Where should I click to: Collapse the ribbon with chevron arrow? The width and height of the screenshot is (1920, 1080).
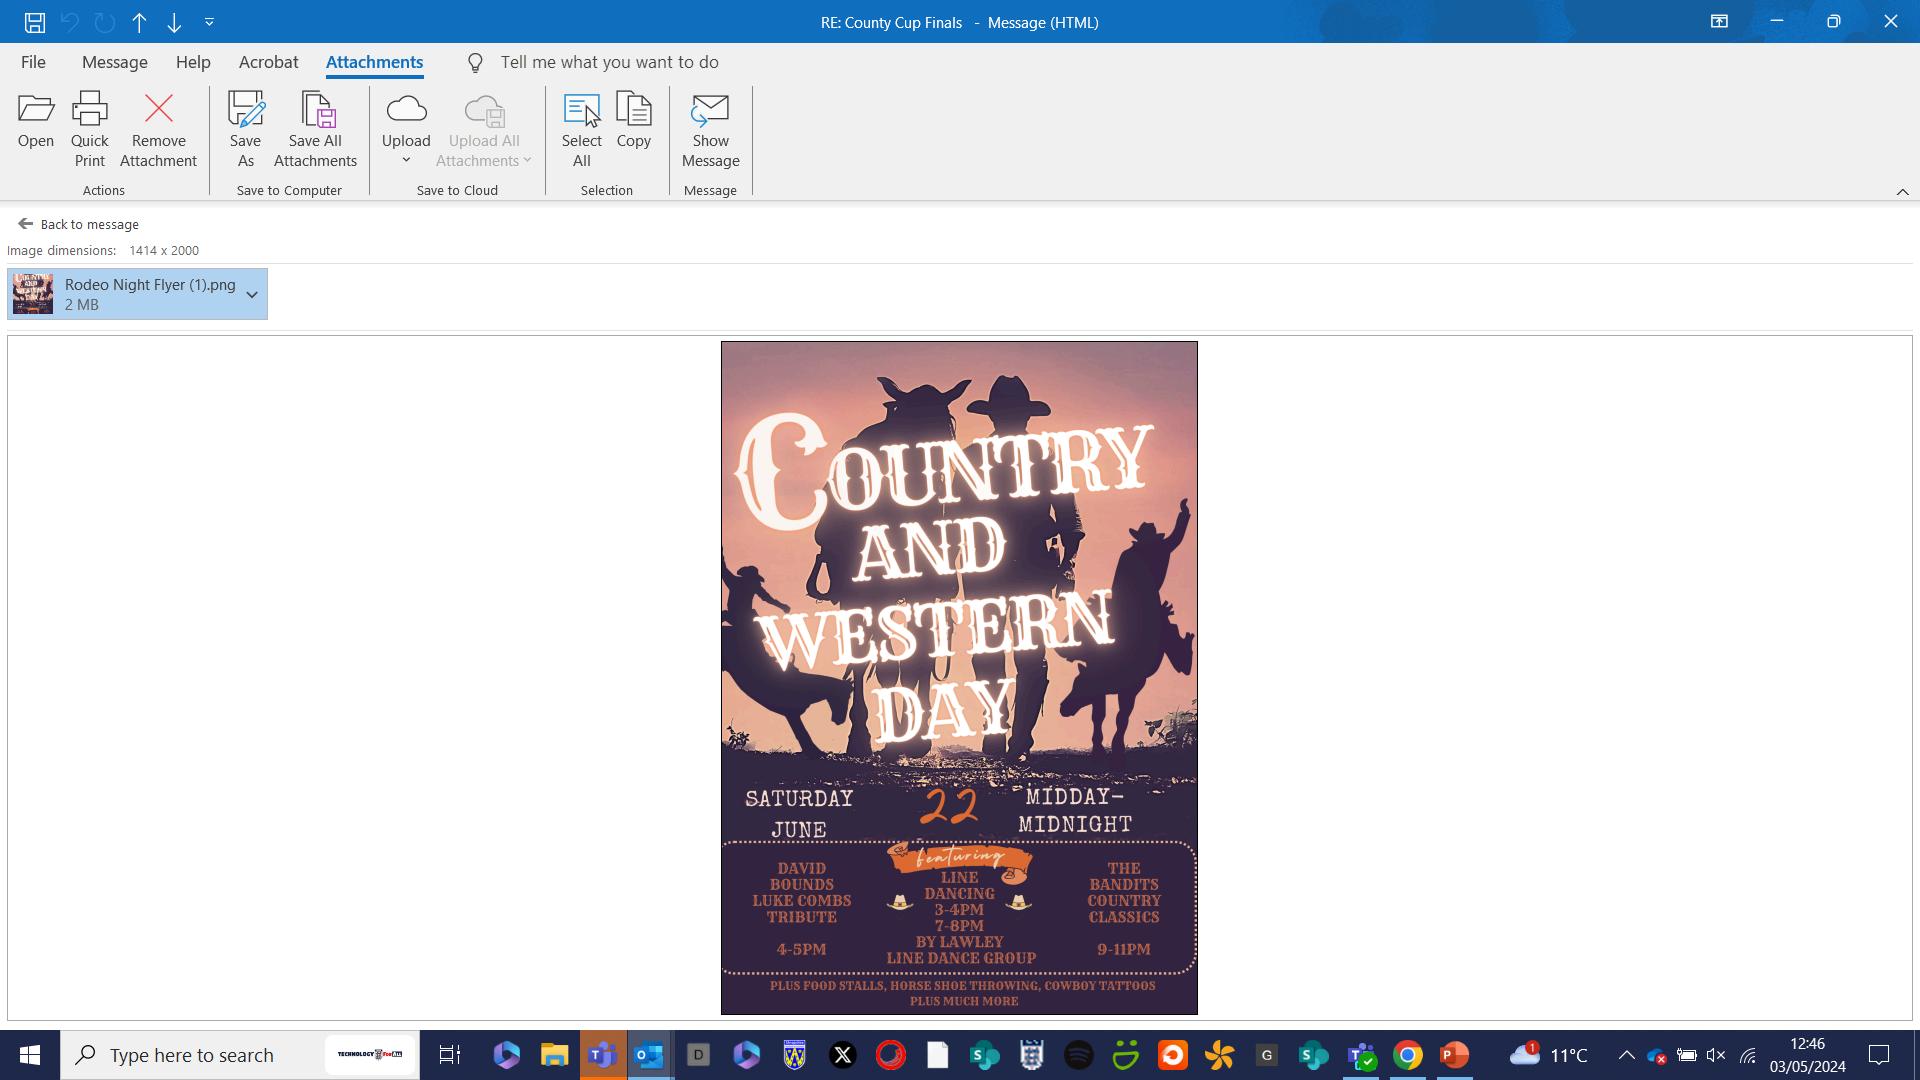(1902, 192)
